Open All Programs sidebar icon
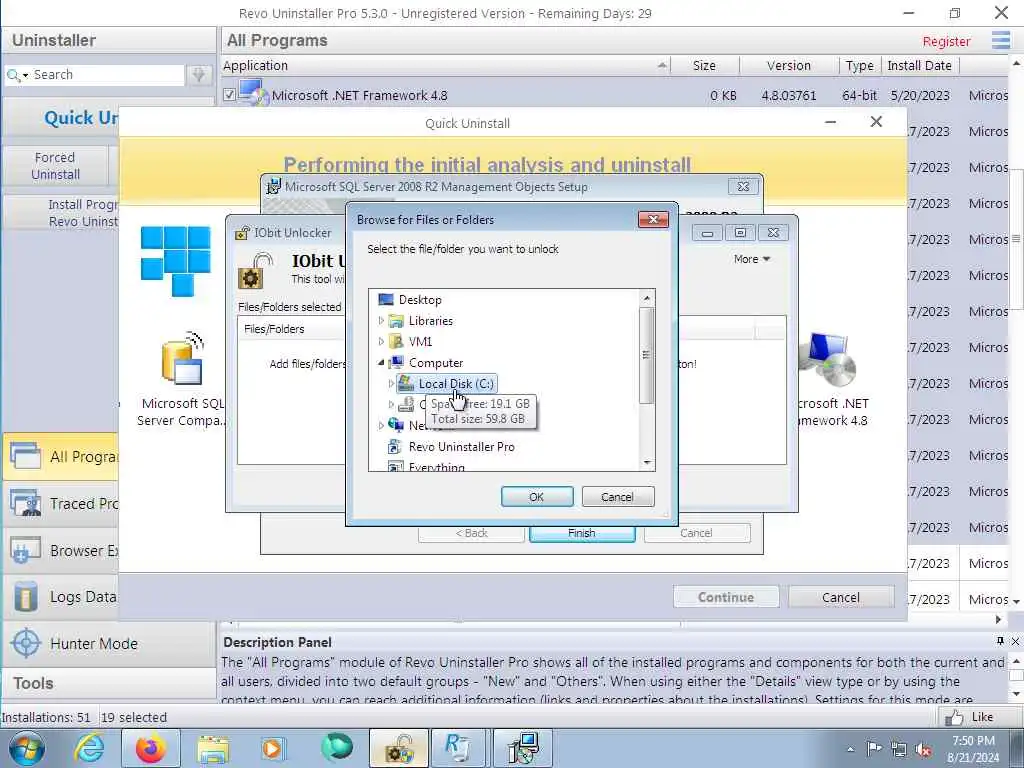Screen dimensions: 1024x768 [x=25, y=456]
